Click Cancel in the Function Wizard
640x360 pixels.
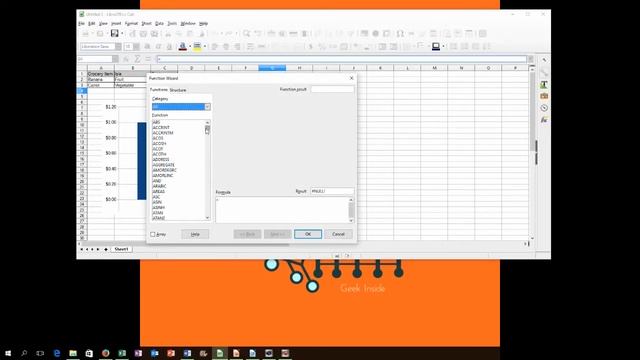(338, 234)
